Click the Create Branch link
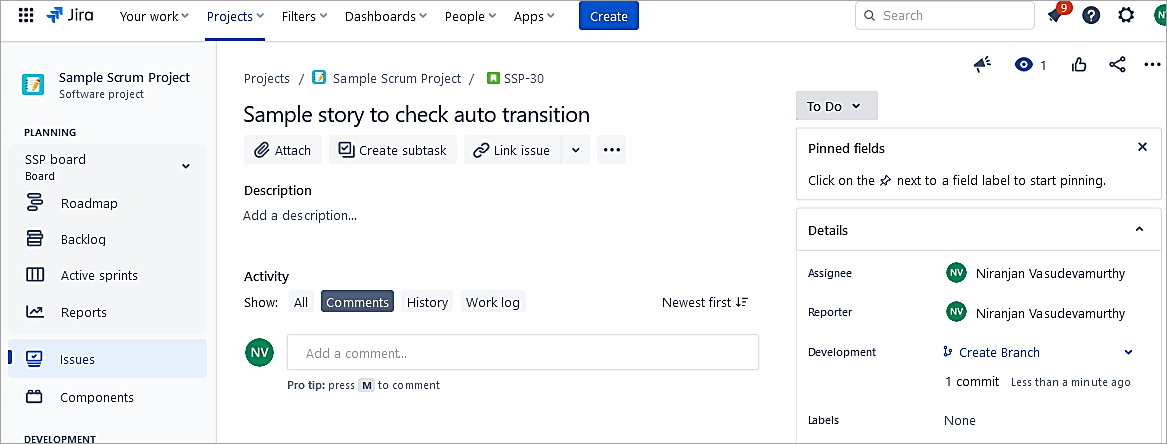Viewport: 1167px width, 444px height. pos(998,352)
